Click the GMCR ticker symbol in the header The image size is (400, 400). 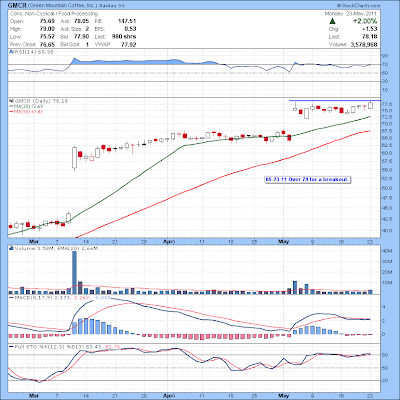[16, 5]
